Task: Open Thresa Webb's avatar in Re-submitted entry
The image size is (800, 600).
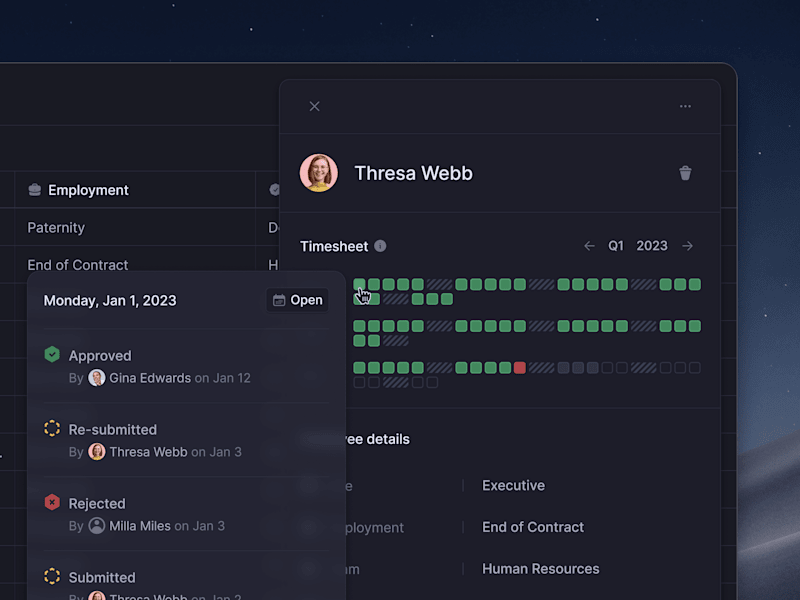Action: (97, 452)
